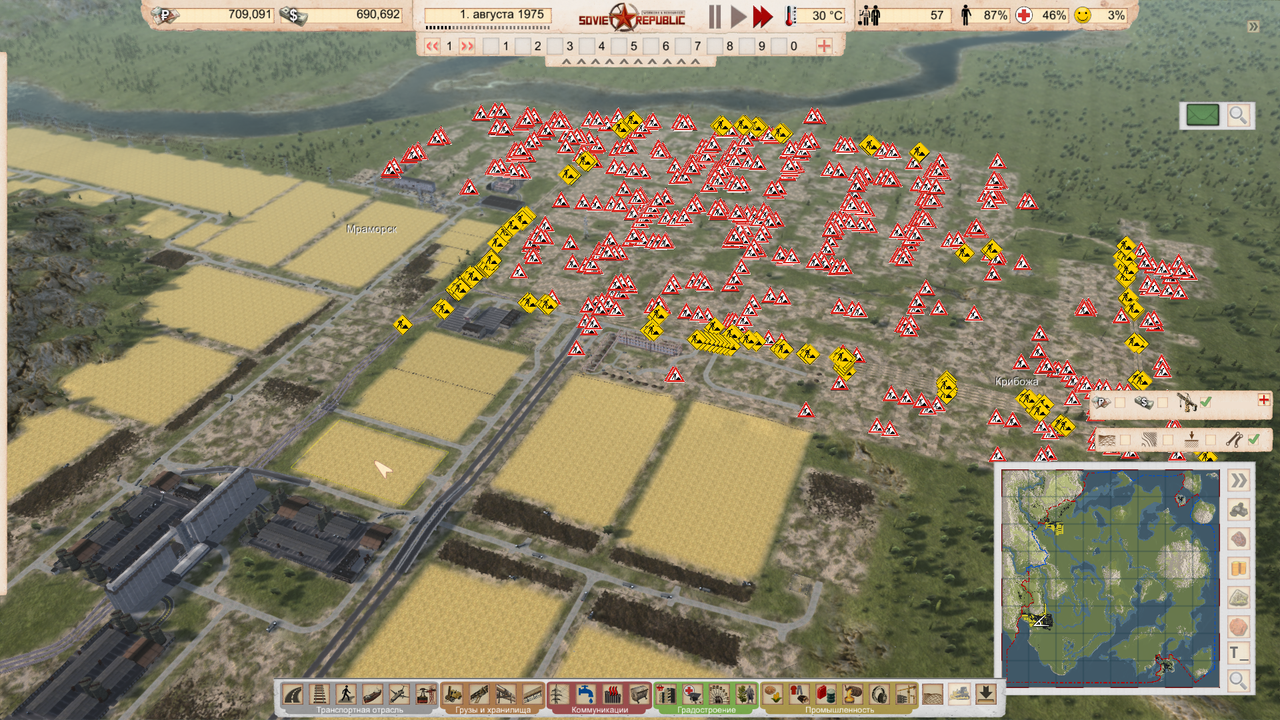This screenshot has width=1280, height=720.
Task: Open the forklift storage menu icon
Action: coord(454,694)
